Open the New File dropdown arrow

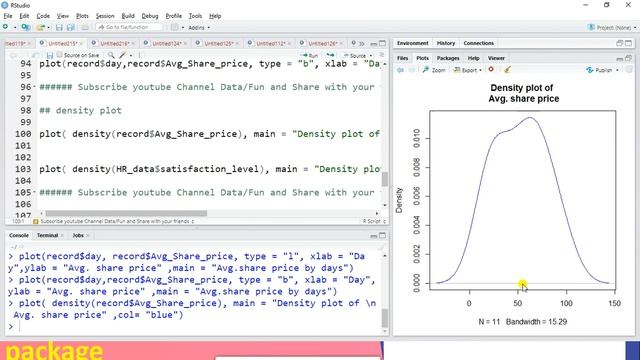point(15,27)
